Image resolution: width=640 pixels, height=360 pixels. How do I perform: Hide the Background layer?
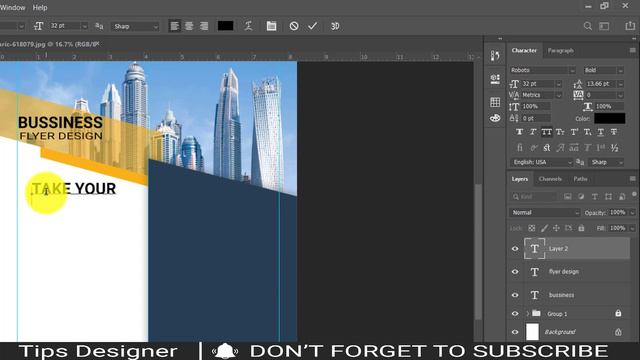(x=515, y=332)
